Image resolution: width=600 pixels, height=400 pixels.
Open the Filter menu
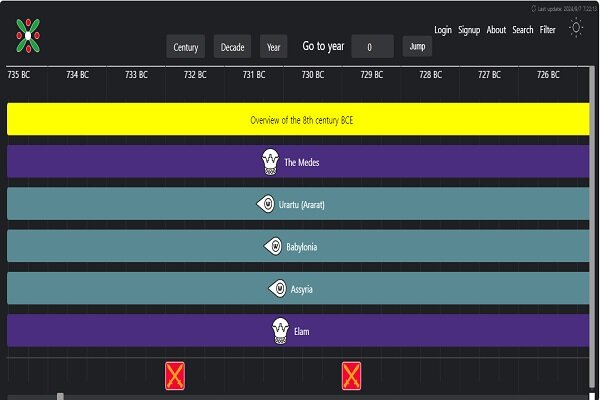point(548,30)
